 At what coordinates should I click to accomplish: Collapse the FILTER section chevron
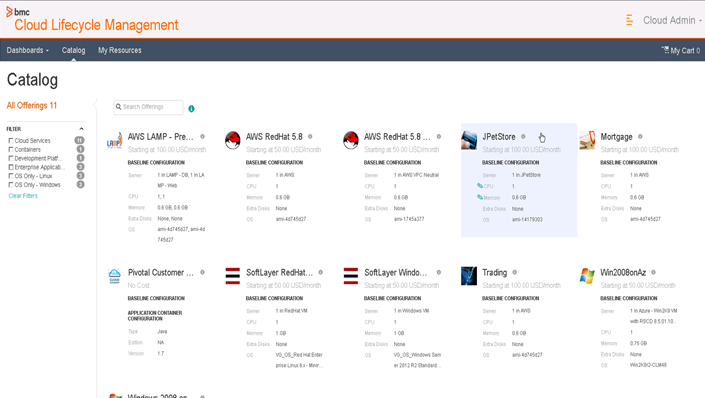[x=81, y=129]
